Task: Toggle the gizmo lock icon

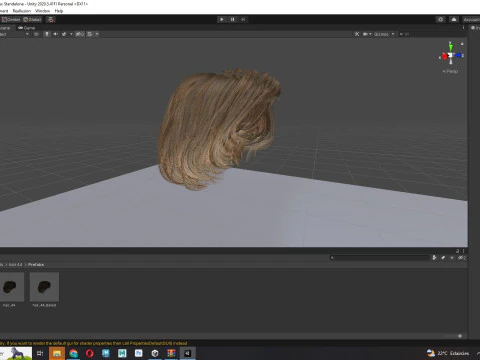Action: (462, 44)
